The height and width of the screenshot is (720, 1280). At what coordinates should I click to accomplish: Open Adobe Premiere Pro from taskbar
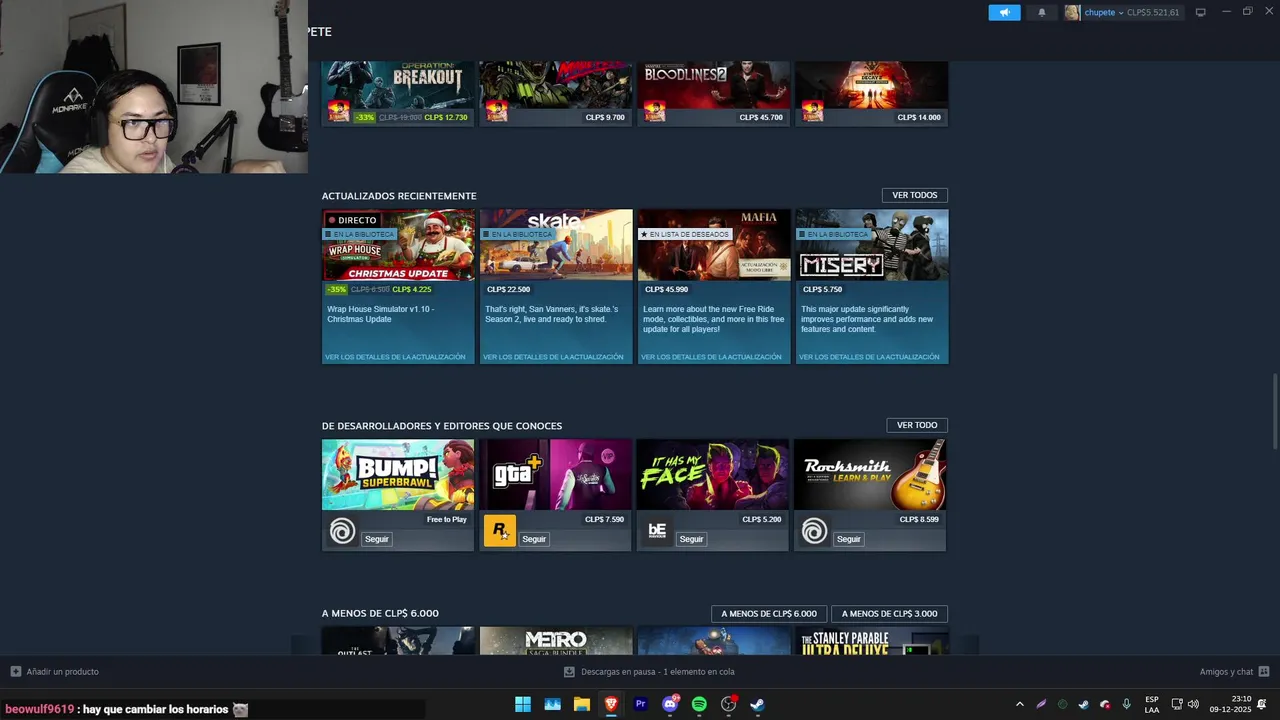click(640, 704)
